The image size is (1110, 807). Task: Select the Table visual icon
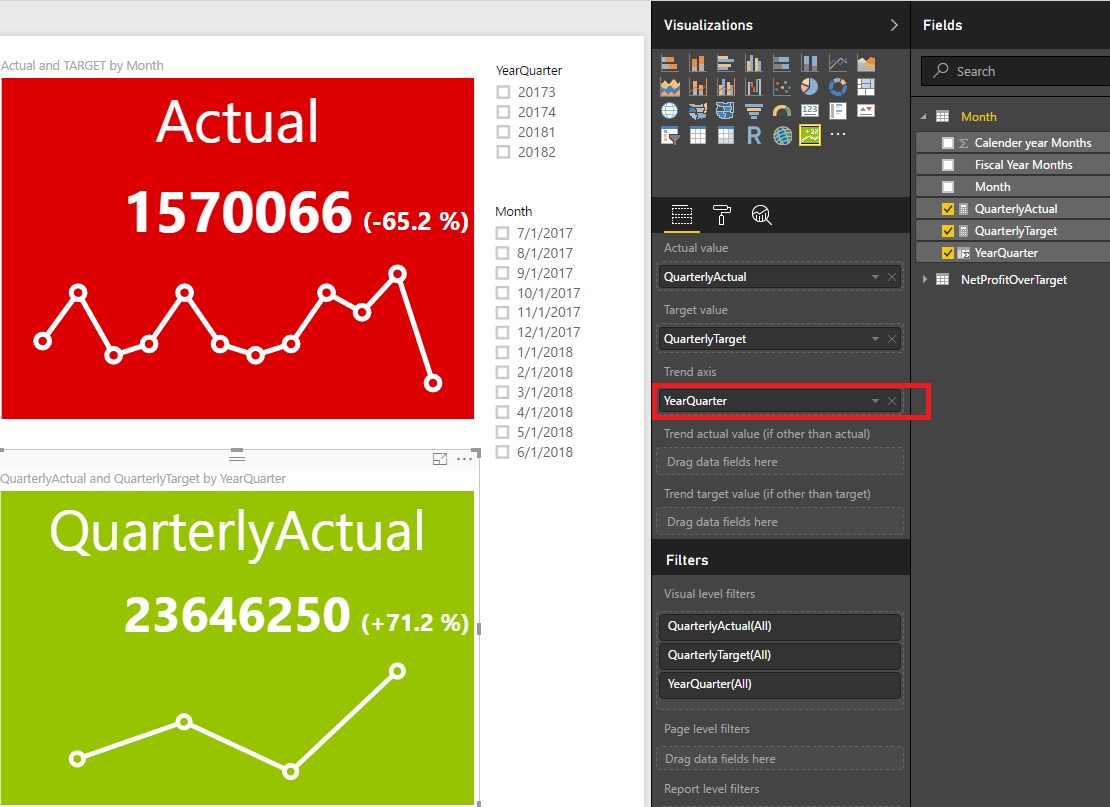697,134
